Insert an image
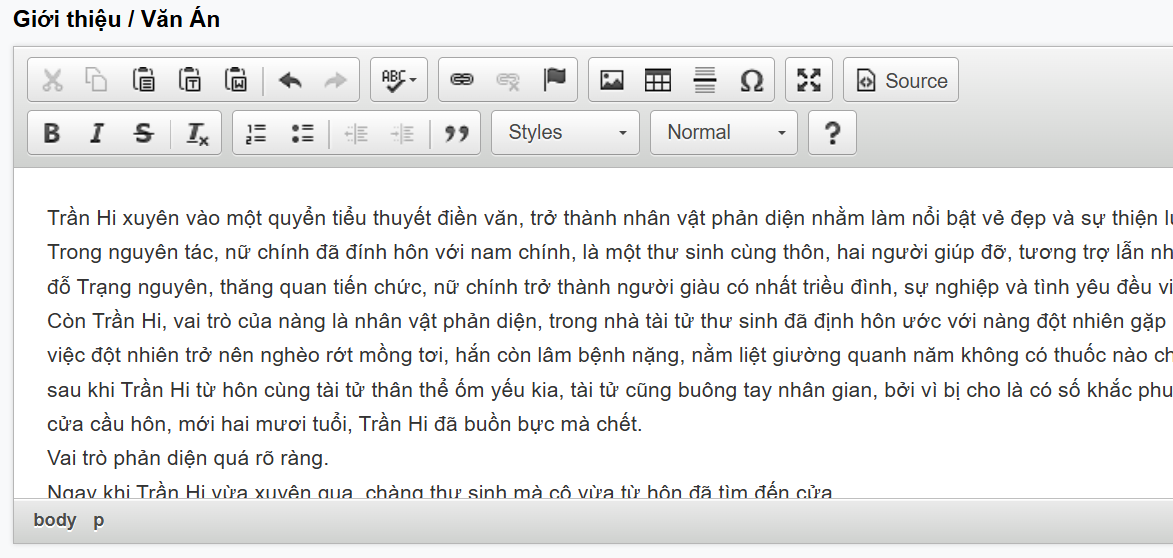This screenshot has height=558, width=1173. [x=612, y=80]
